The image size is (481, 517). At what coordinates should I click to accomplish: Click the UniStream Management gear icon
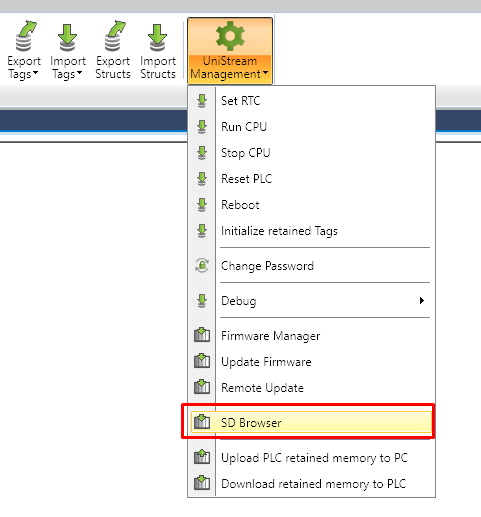point(230,35)
